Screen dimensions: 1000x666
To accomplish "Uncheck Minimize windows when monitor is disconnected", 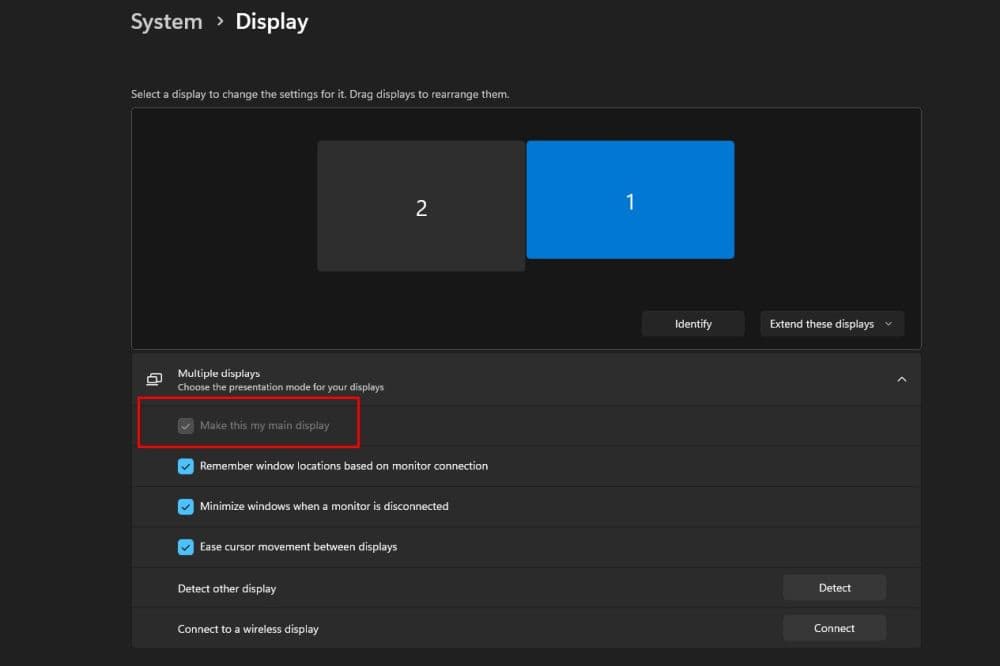I will 185,506.
